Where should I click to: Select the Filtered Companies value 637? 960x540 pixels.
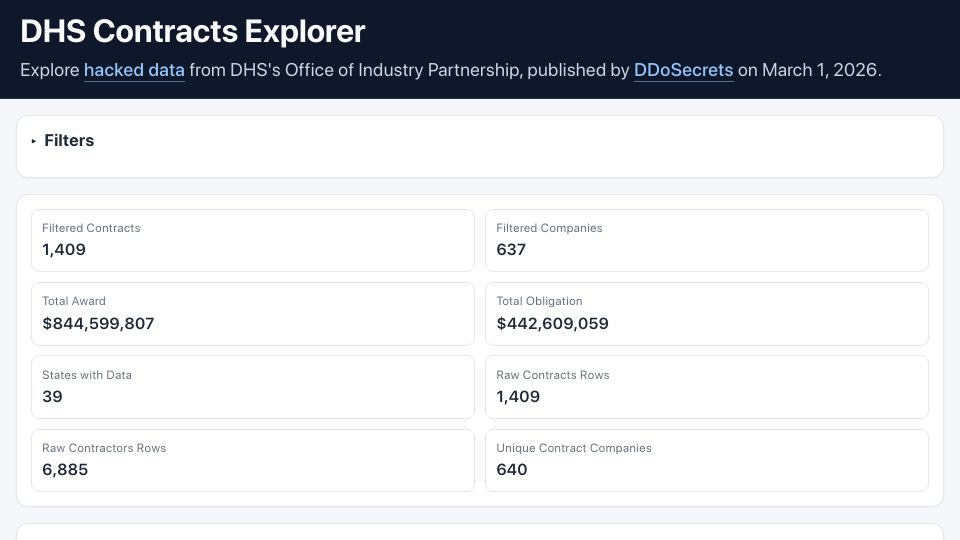tap(511, 249)
